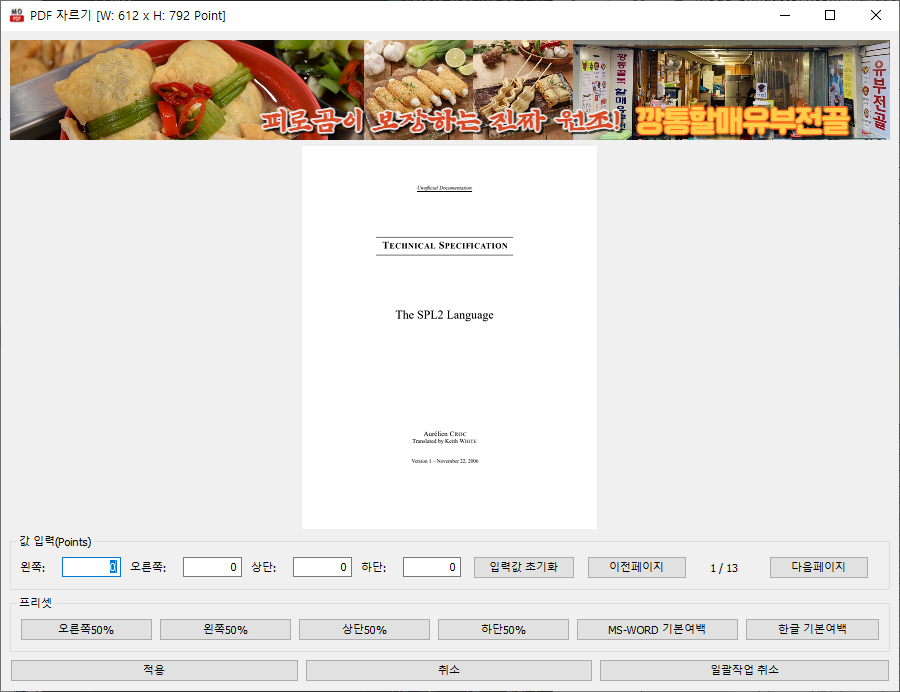Click the 하단 (bottom) value input field
The height and width of the screenshot is (692, 900).
432,567
